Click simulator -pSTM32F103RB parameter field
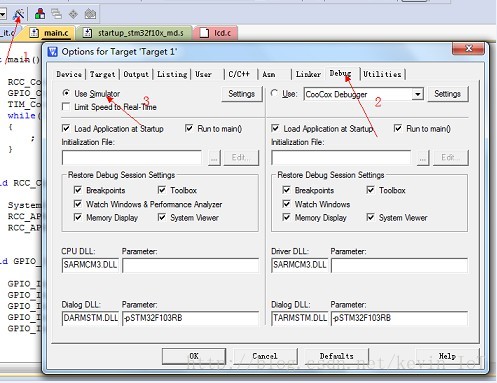Viewport: 497px width, 383px height. point(190,318)
